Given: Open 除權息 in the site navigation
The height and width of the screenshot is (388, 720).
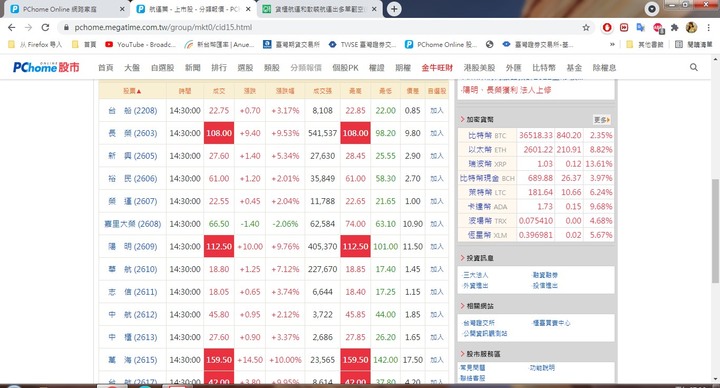Looking at the screenshot, I should (x=604, y=67).
